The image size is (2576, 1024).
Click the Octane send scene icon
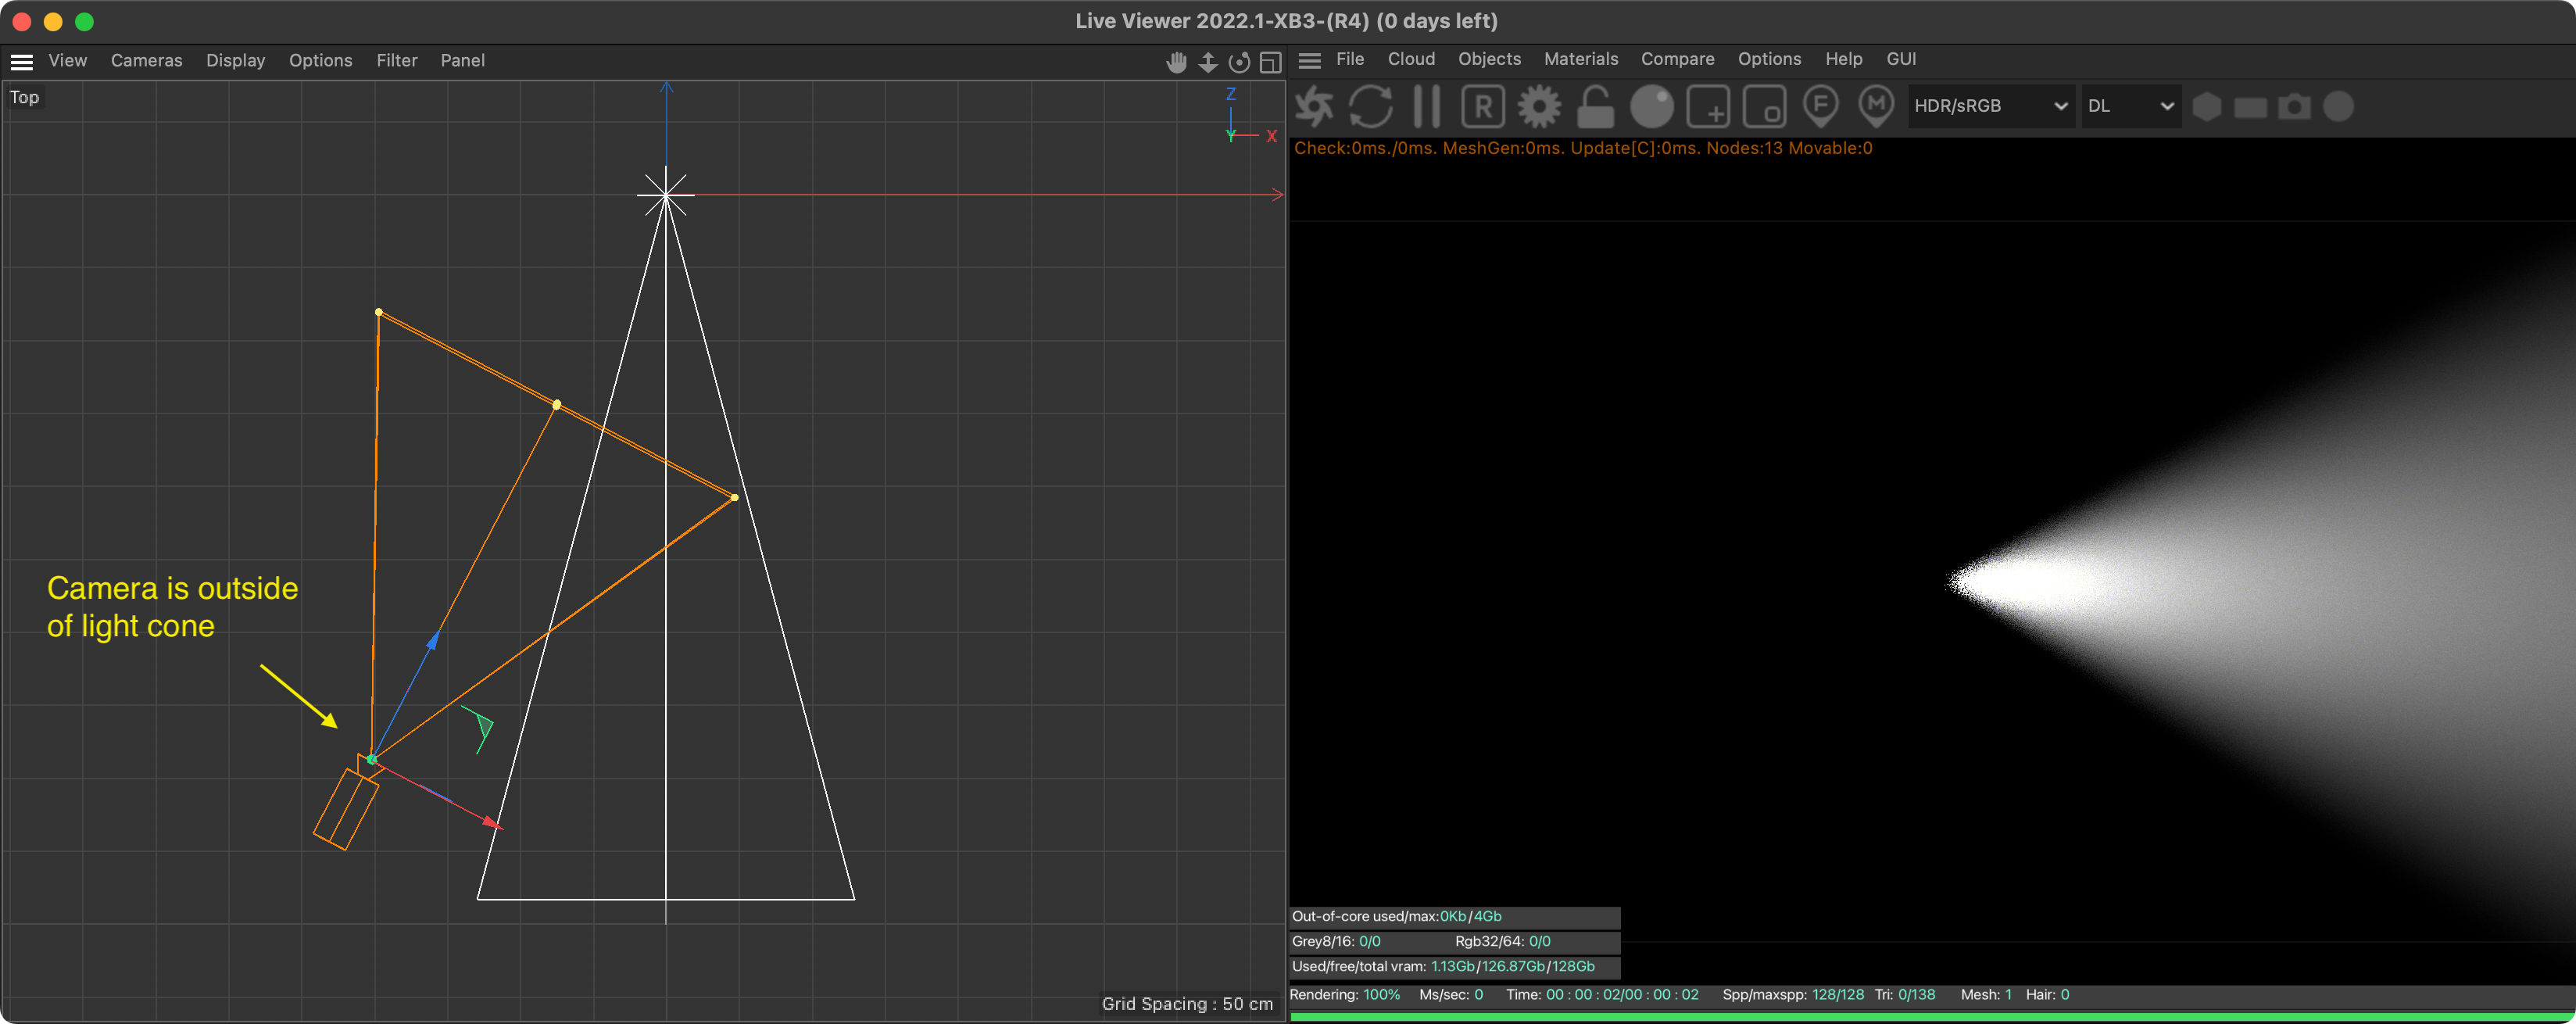(1315, 106)
